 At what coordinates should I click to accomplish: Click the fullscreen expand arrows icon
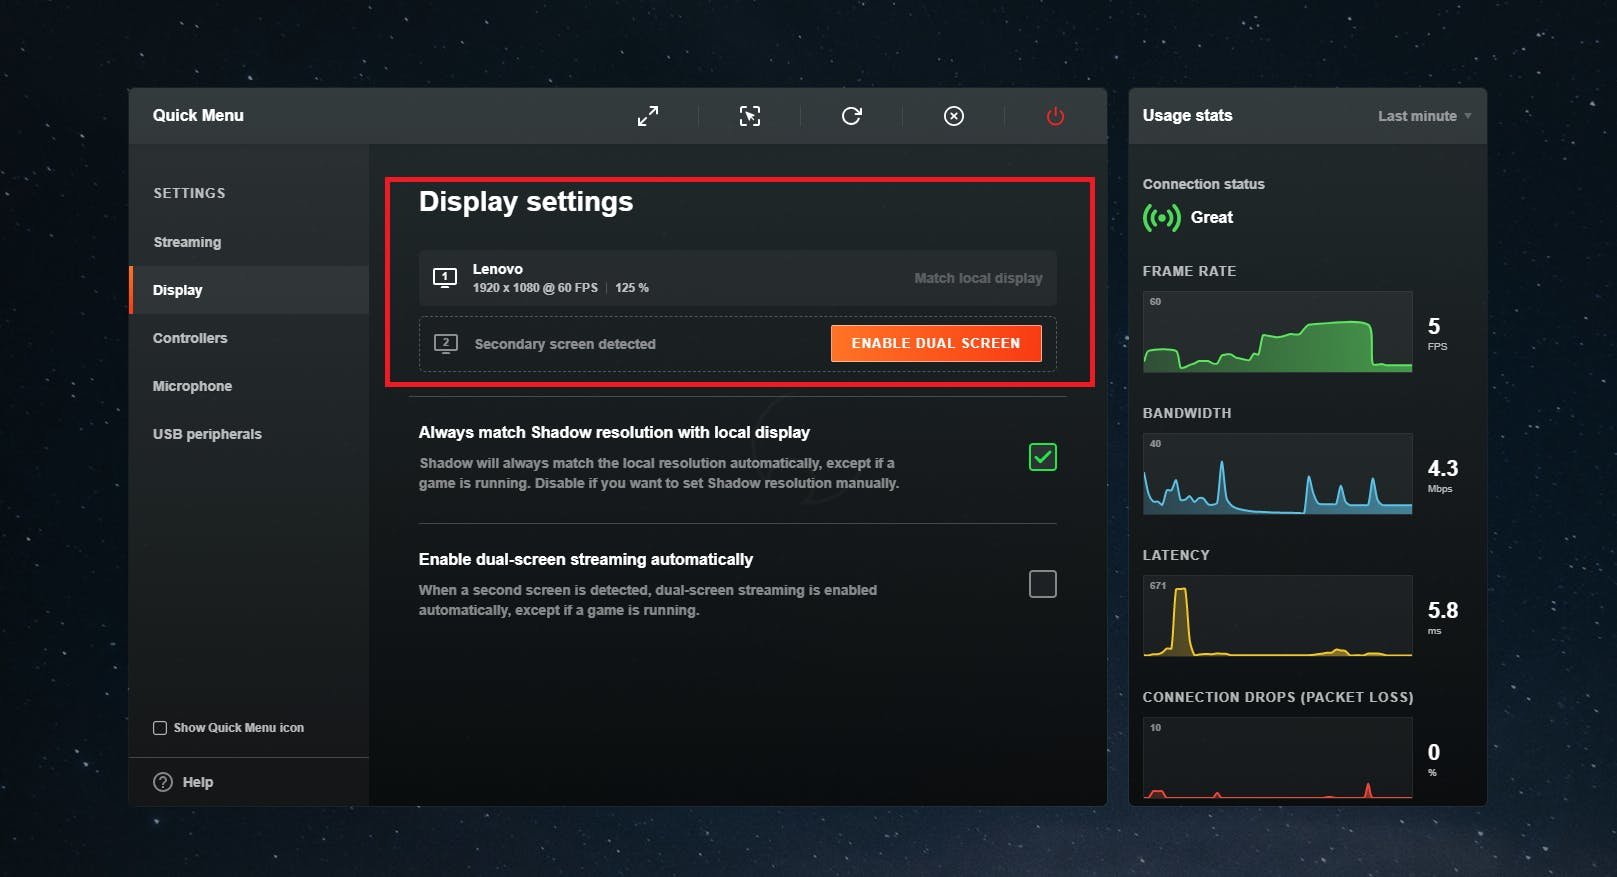(648, 116)
